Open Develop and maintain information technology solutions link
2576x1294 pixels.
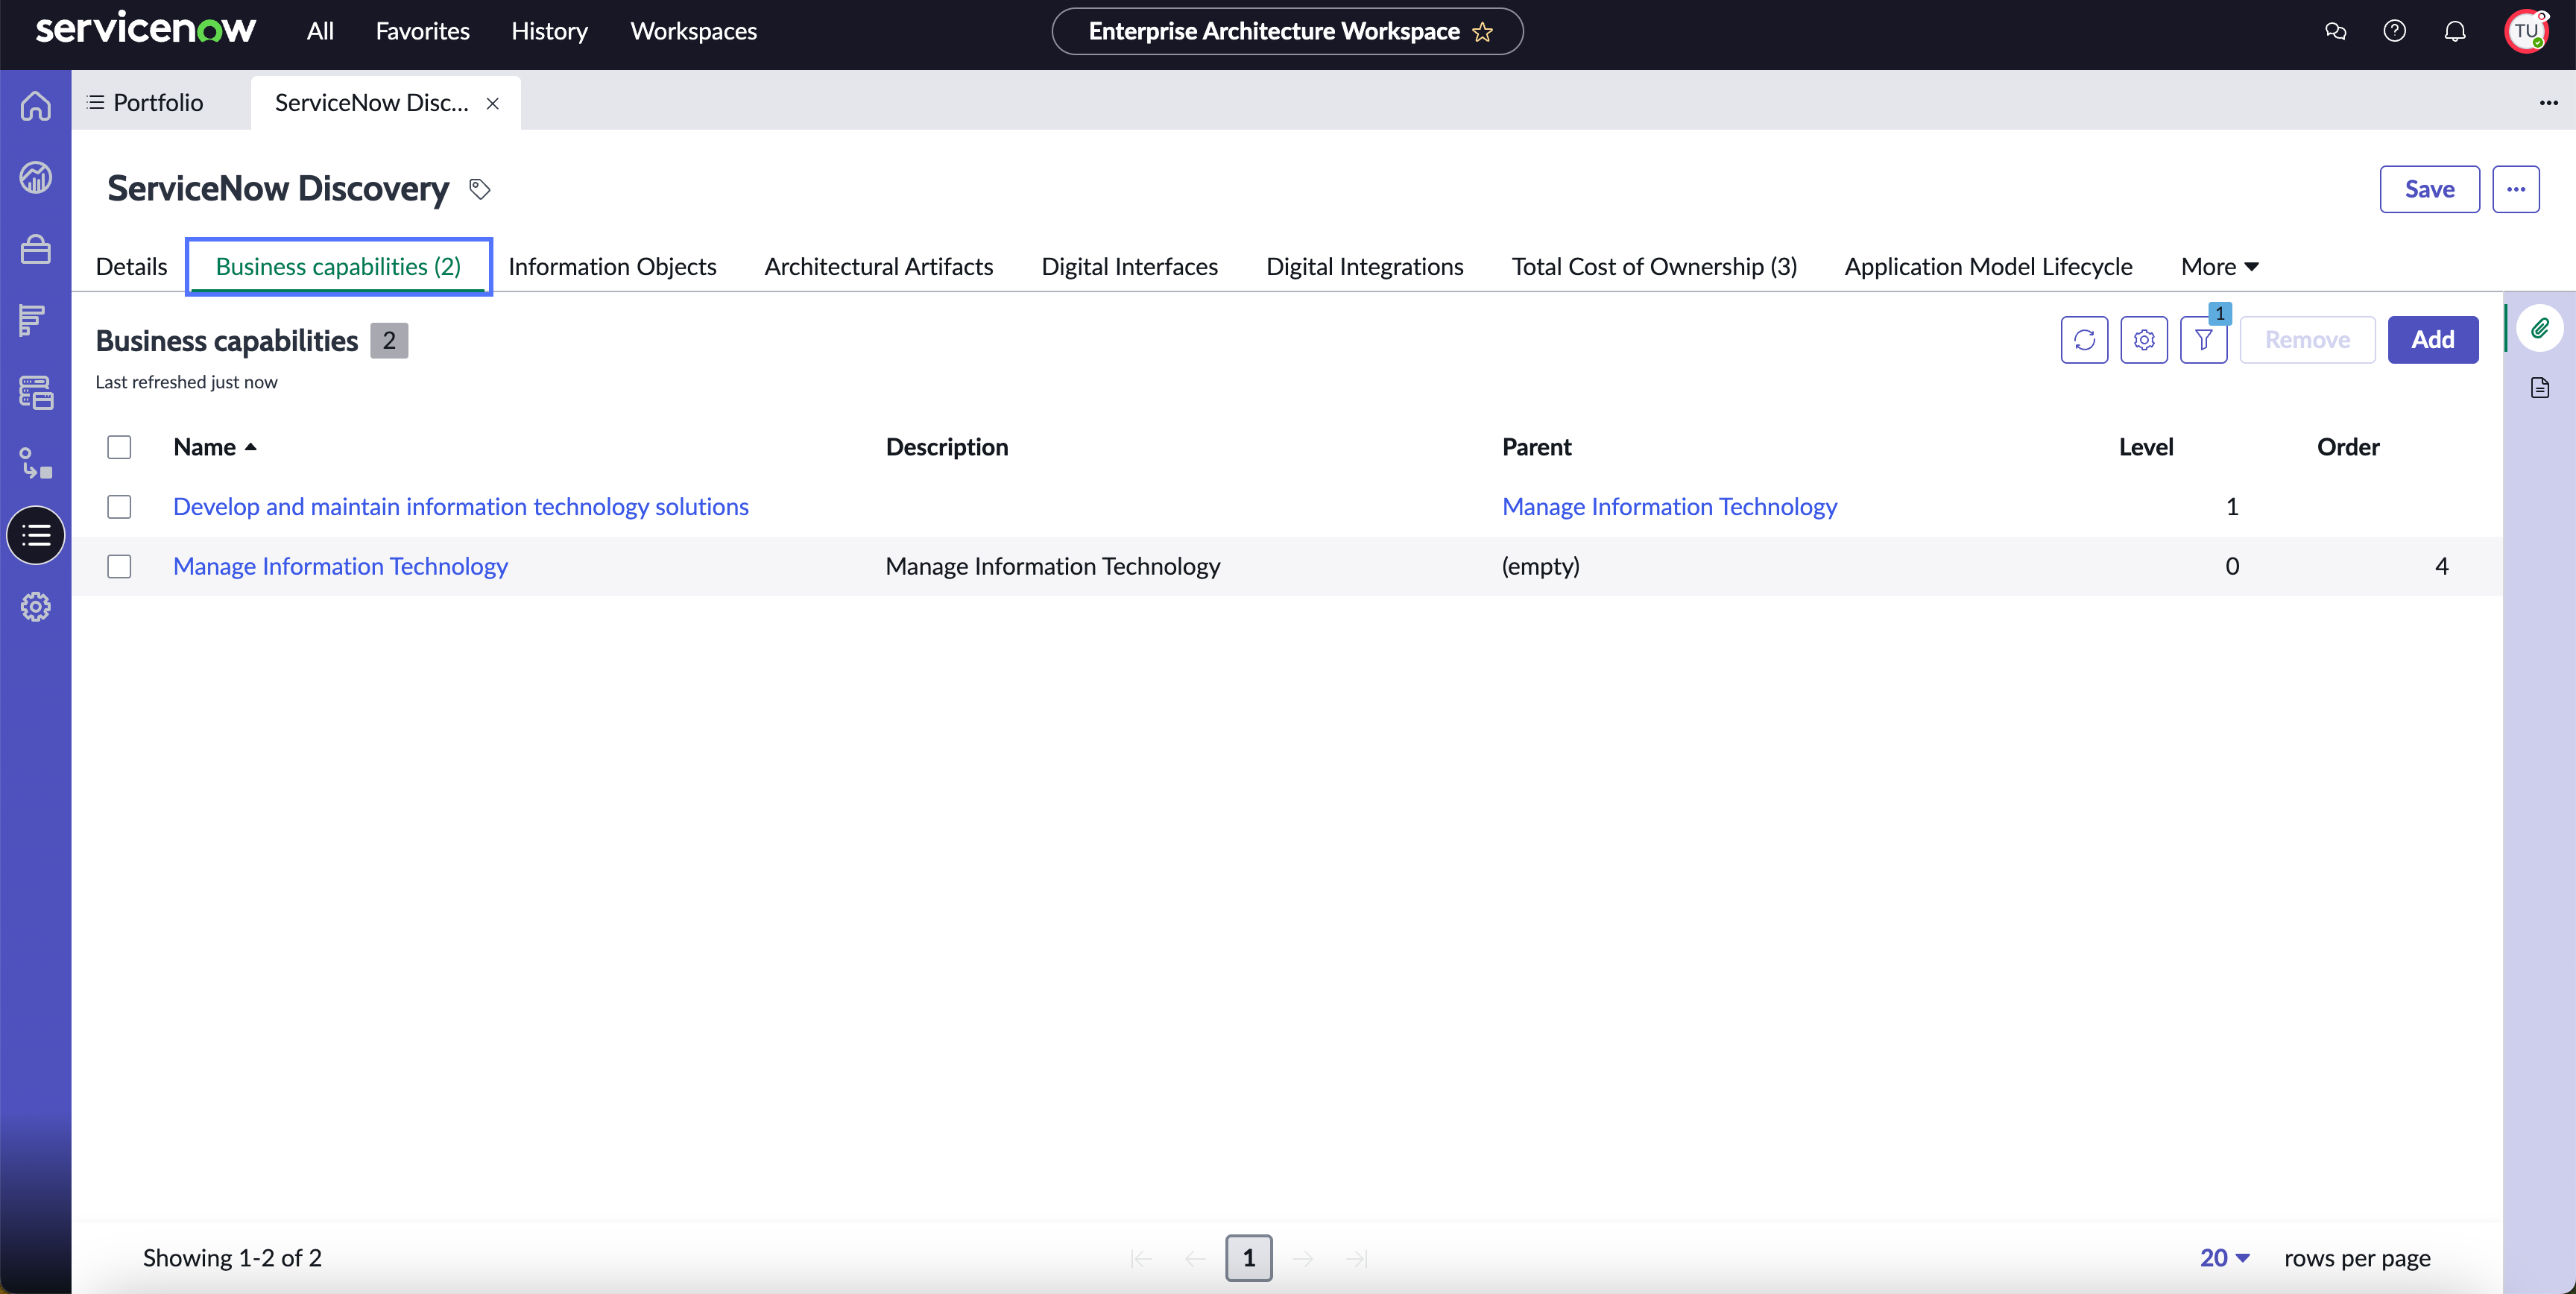point(461,507)
